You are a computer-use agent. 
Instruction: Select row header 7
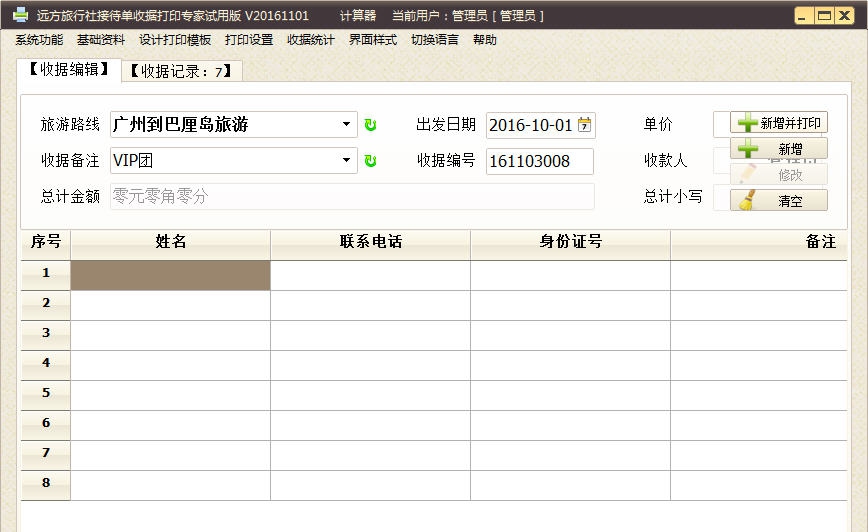click(x=46, y=455)
